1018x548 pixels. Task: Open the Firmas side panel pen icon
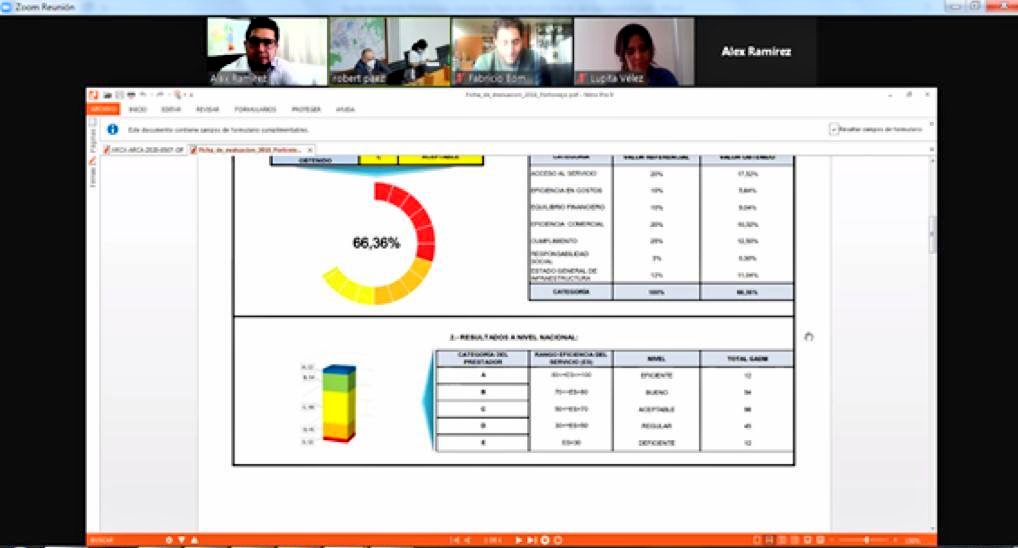93,161
